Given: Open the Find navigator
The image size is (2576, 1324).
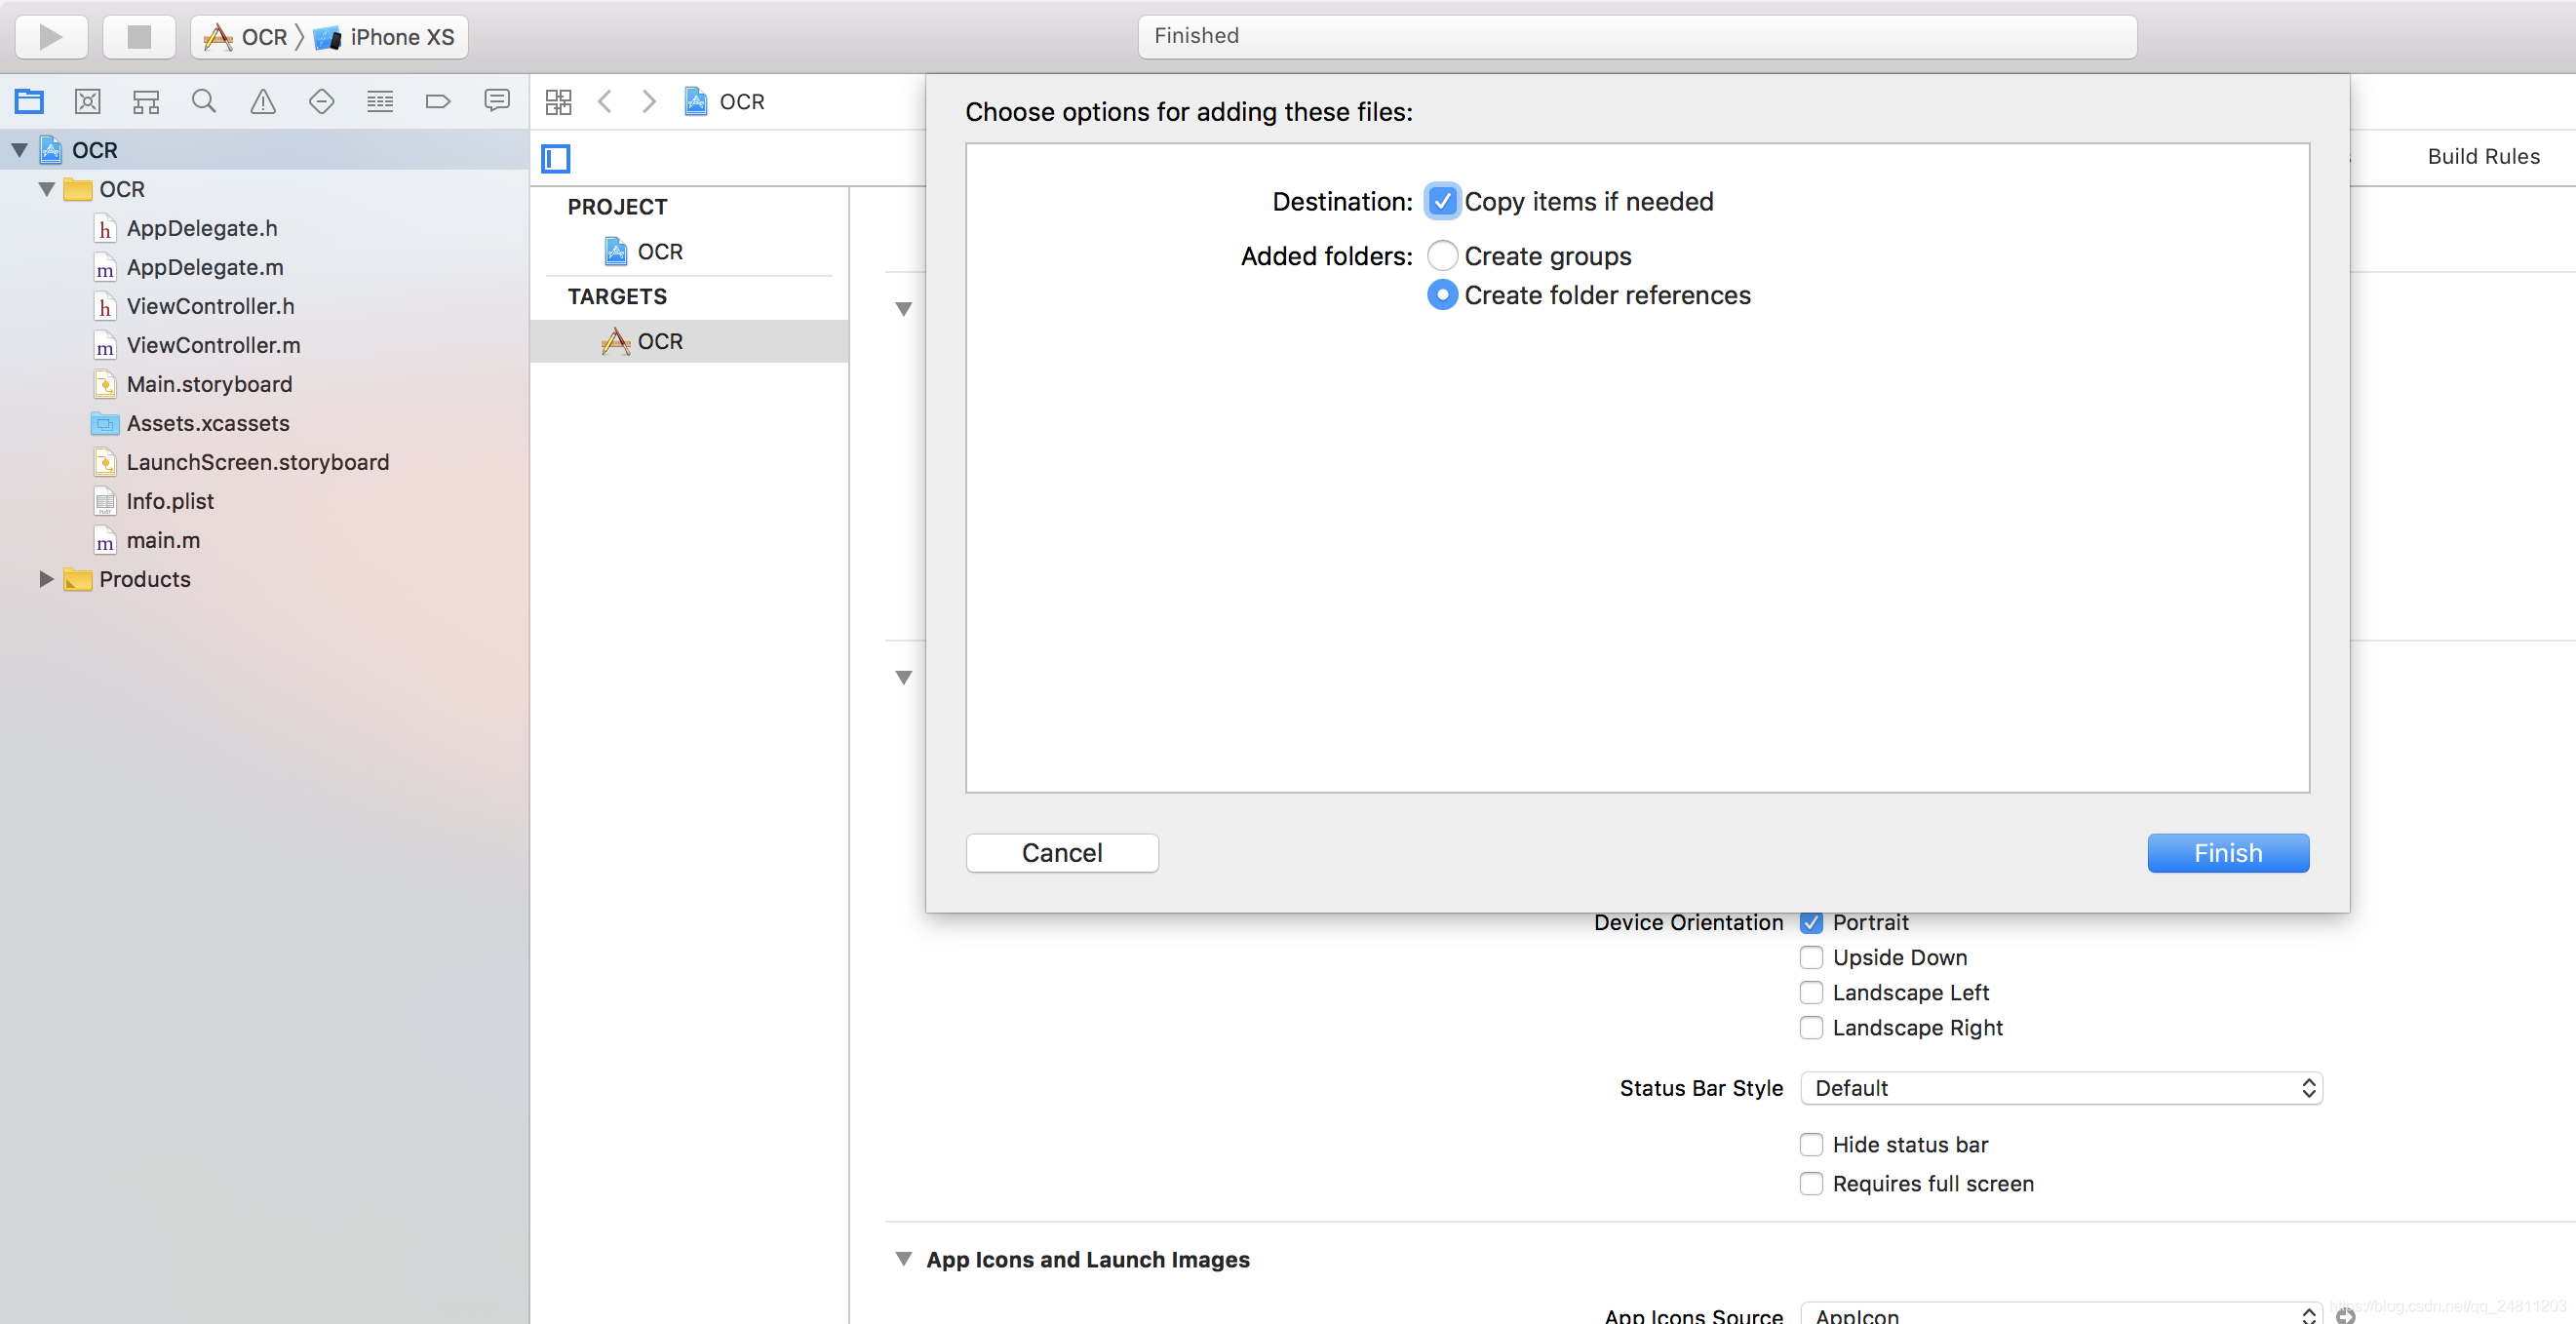Looking at the screenshot, I should click(204, 101).
